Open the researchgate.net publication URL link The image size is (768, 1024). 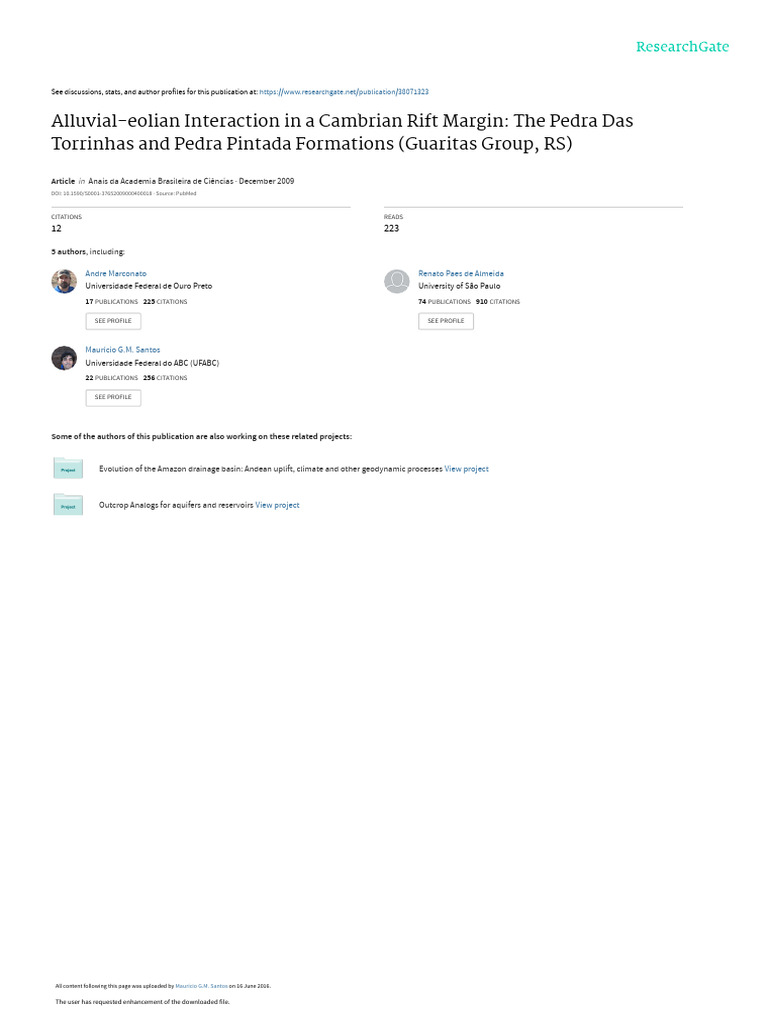tap(344, 91)
